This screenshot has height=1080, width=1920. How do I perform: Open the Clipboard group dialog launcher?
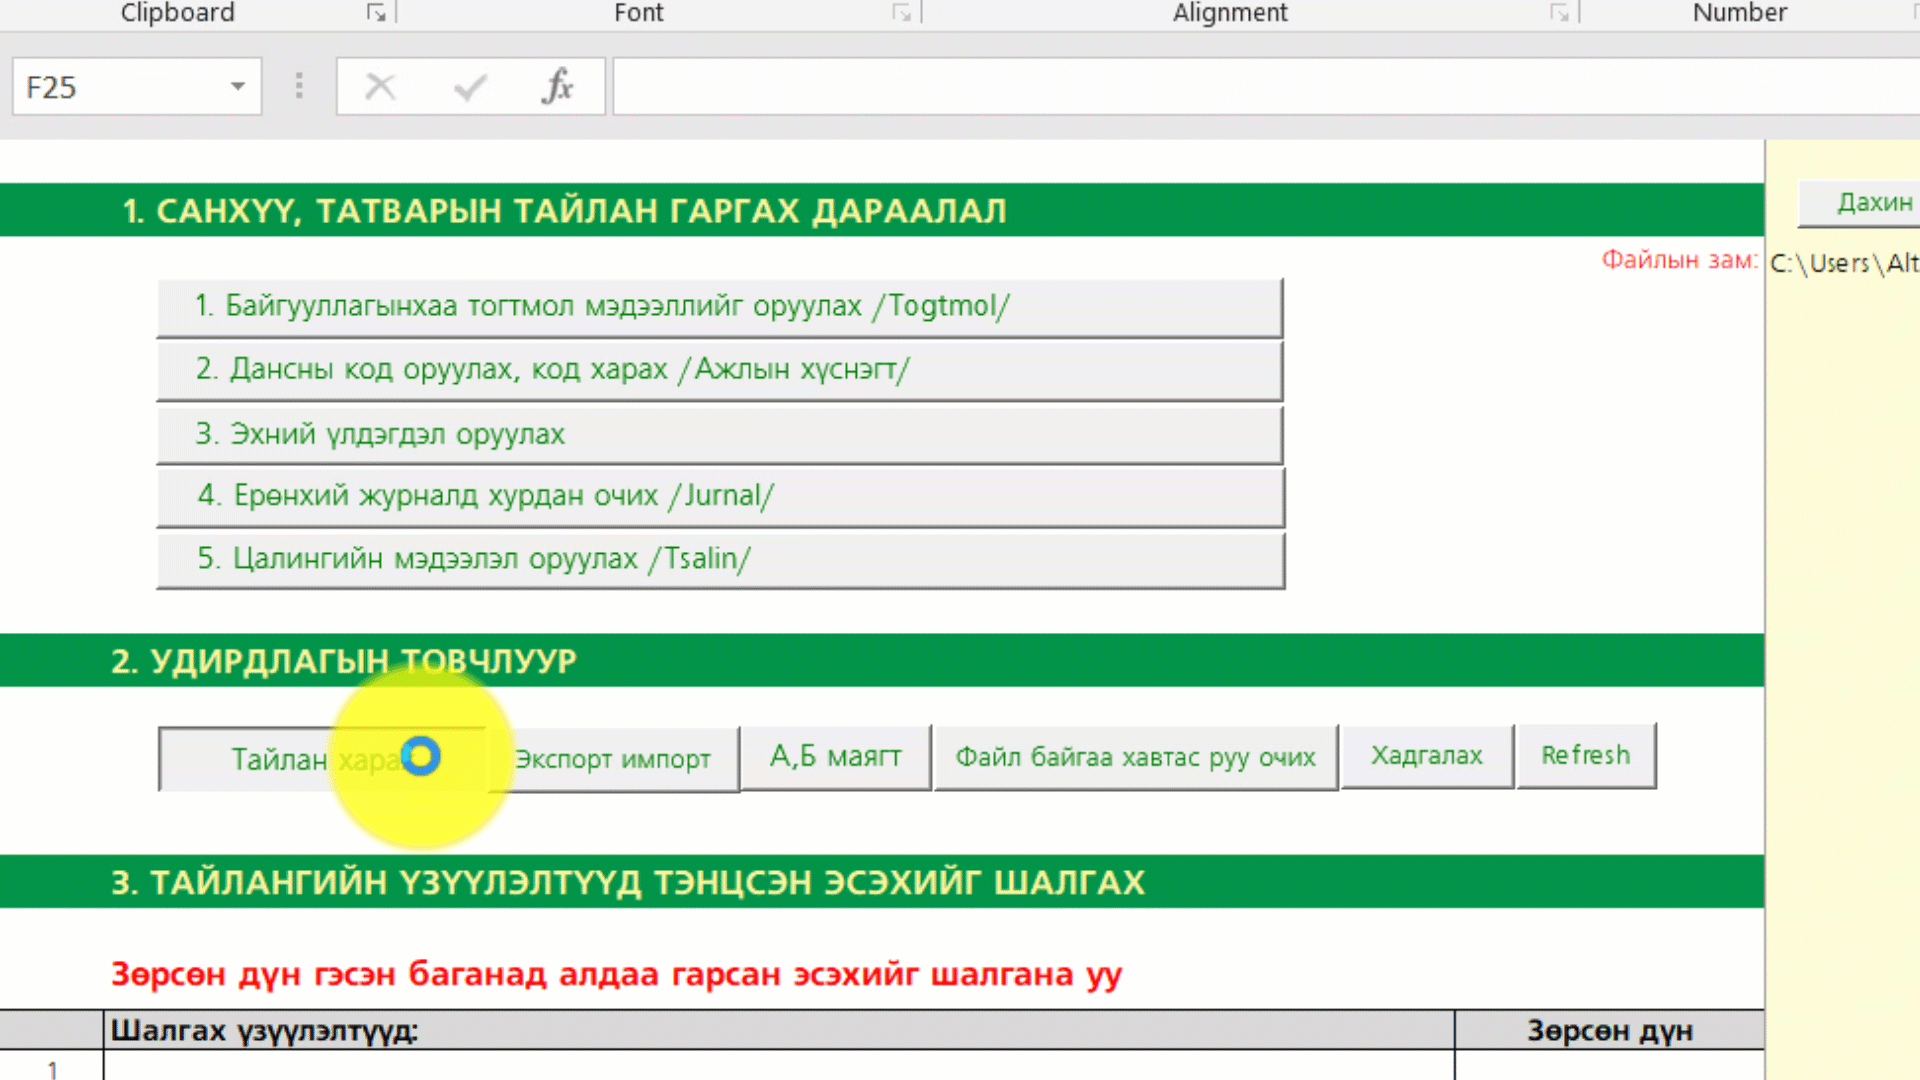376,13
